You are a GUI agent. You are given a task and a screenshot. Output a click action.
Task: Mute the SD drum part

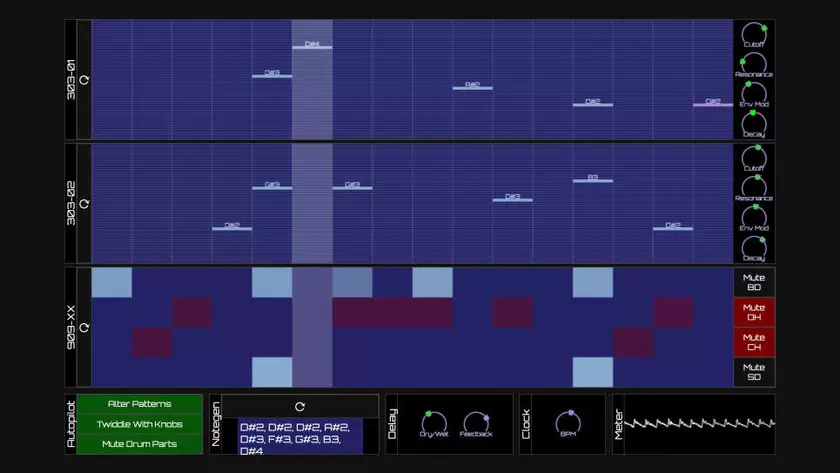click(x=753, y=372)
